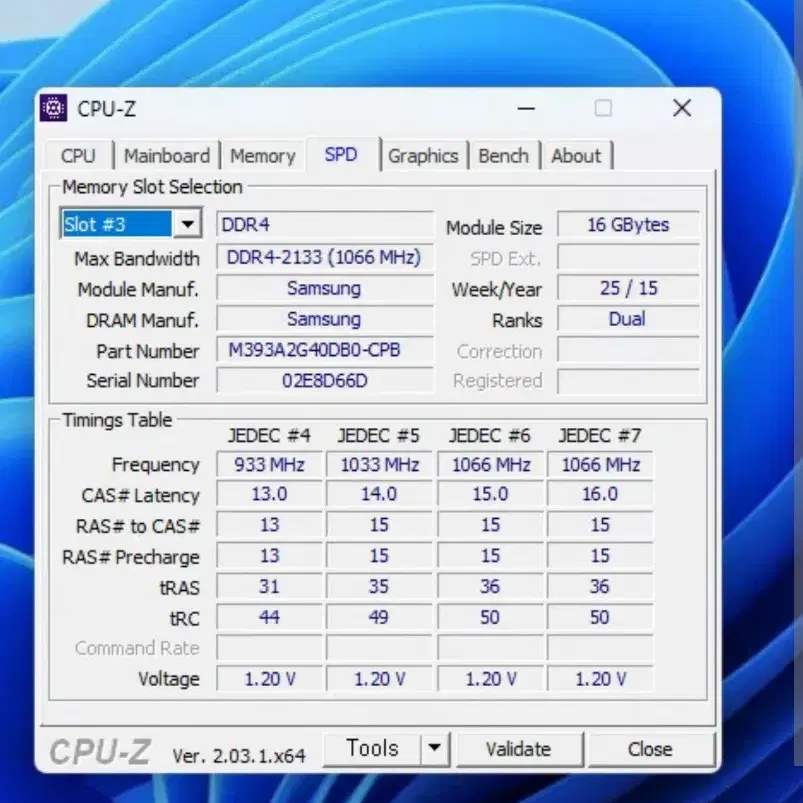The width and height of the screenshot is (803, 803).
Task: Click CAS# Latency 15.0 cell
Action: [491, 494]
